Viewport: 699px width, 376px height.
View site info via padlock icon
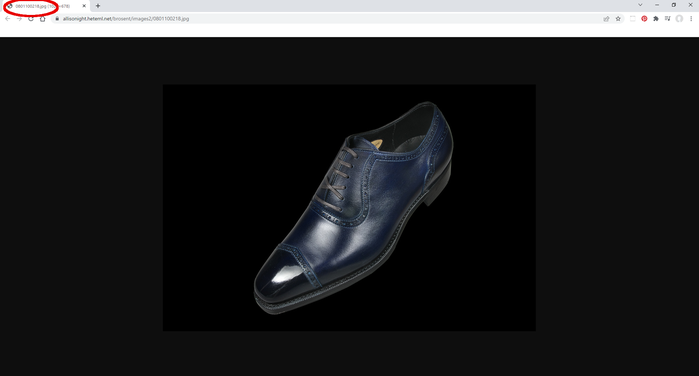[x=57, y=19]
